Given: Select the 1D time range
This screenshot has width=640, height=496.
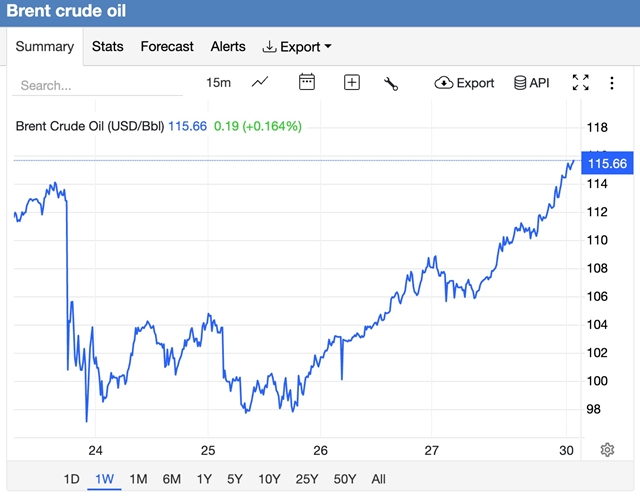Looking at the screenshot, I should click(72, 479).
